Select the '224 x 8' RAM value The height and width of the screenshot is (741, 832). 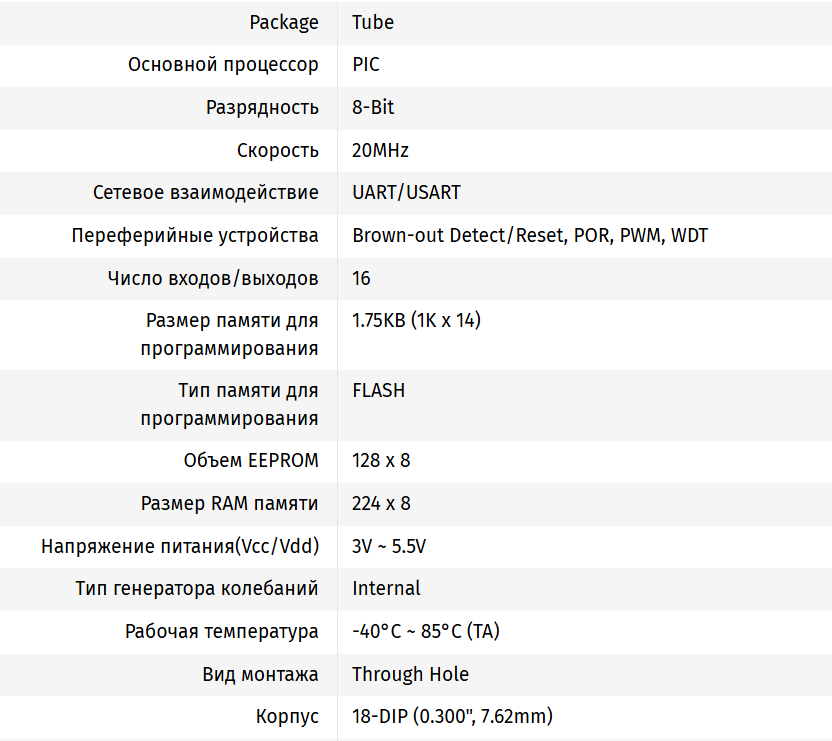[381, 504]
